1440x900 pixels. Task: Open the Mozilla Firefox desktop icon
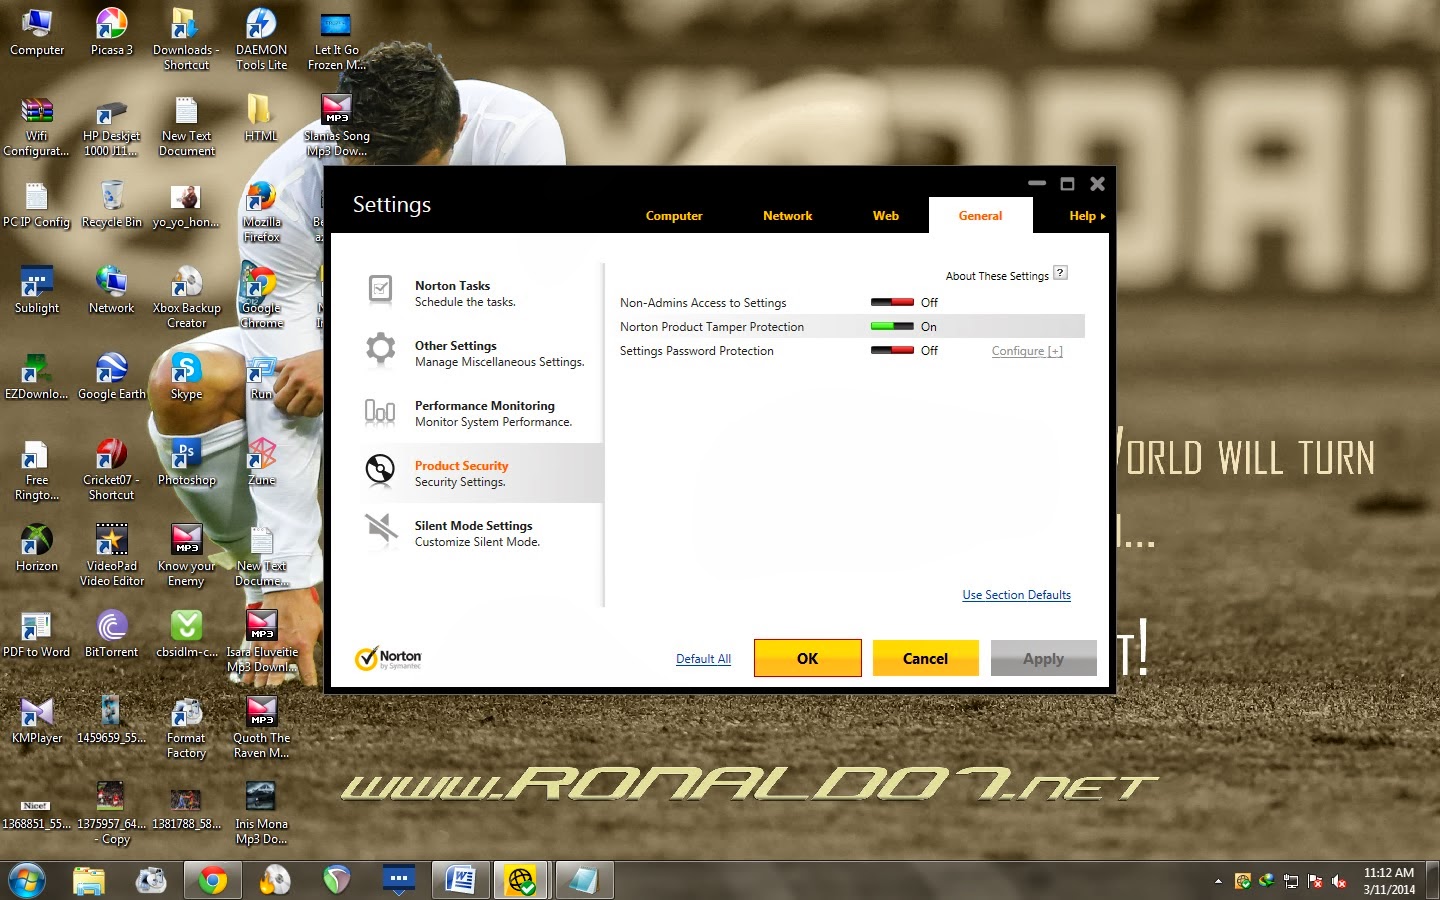pyautogui.click(x=261, y=211)
